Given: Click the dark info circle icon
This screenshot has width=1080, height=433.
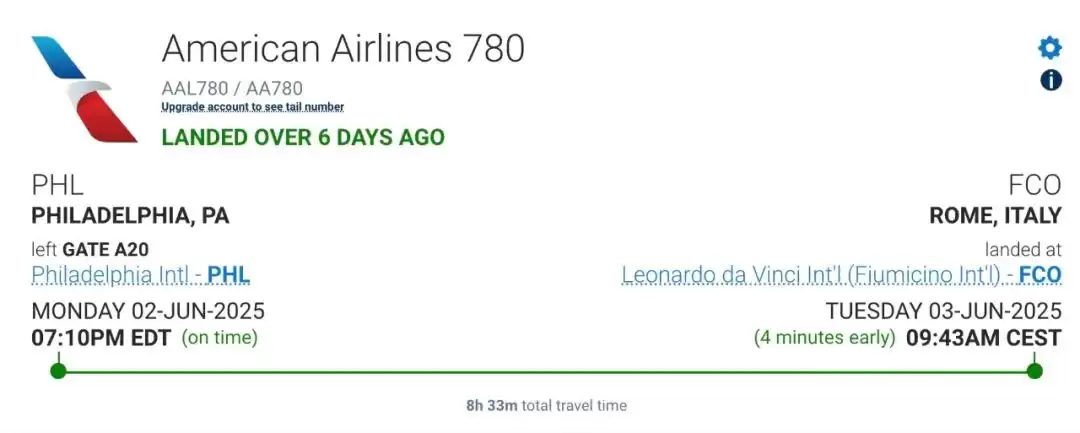Looking at the screenshot, I should pos(1050,81).
